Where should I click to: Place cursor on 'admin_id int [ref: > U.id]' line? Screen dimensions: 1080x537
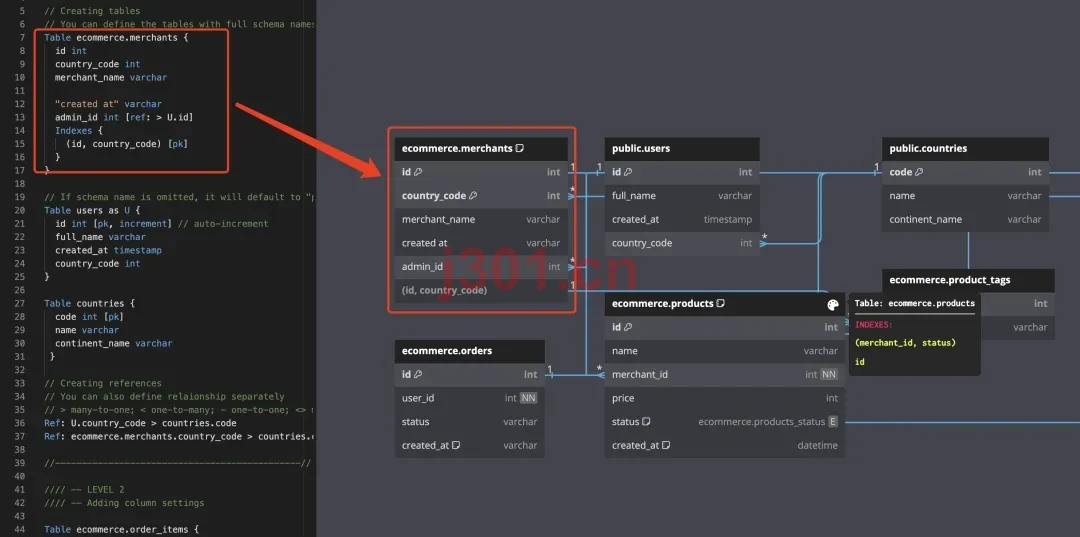click(124, 117)
